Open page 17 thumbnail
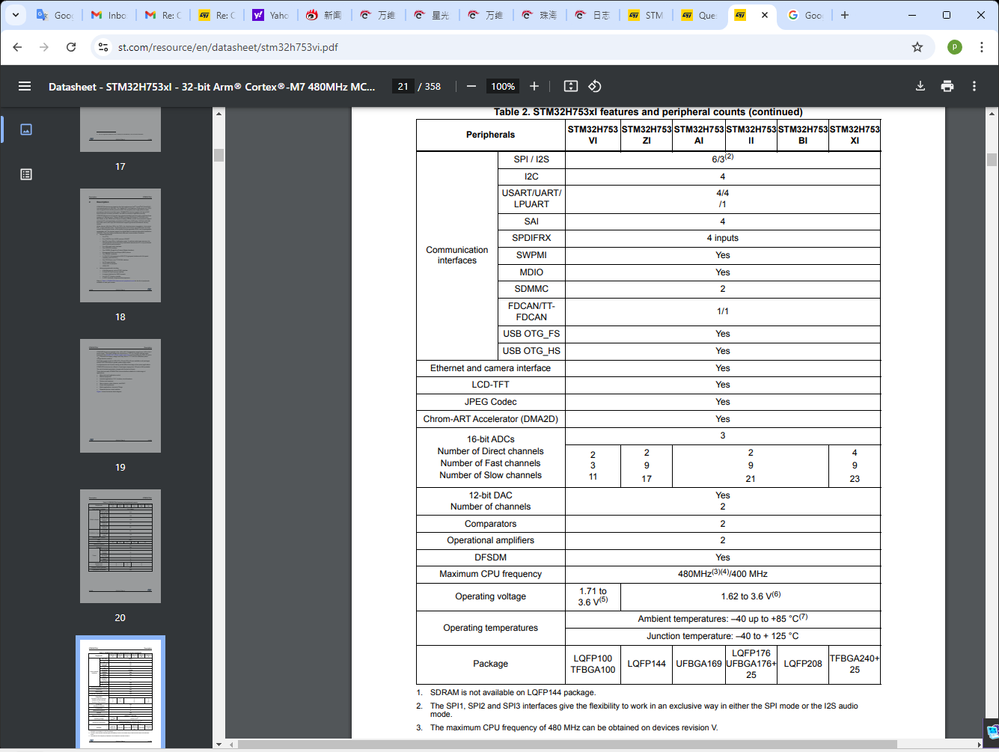The width and height of the screenshot is (999, 752). pos(120,129)
